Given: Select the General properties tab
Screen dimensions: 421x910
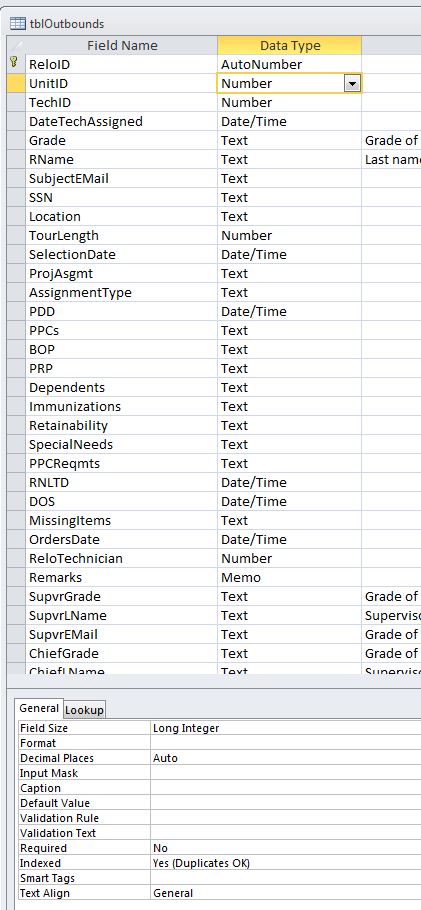Looking at the screenshot, I should click(x=39, y=708).
